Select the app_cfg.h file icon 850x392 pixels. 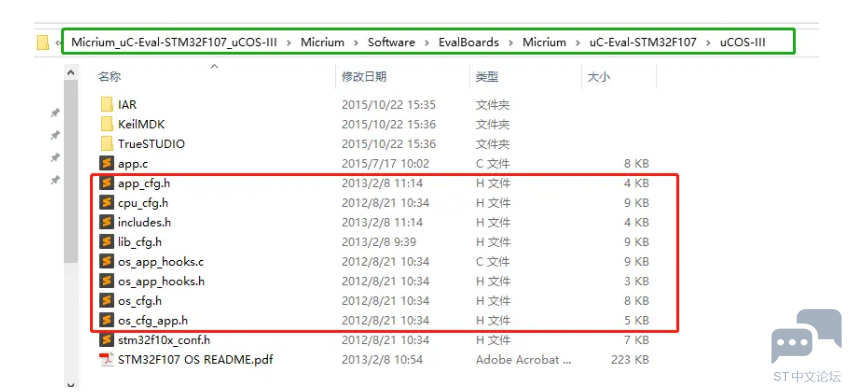pyautogui.click(x=107, y=183)
